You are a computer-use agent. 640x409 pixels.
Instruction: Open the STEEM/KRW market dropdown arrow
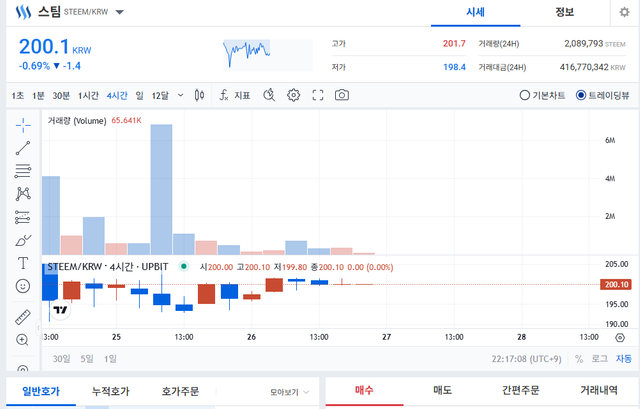(x=120, y=12)
